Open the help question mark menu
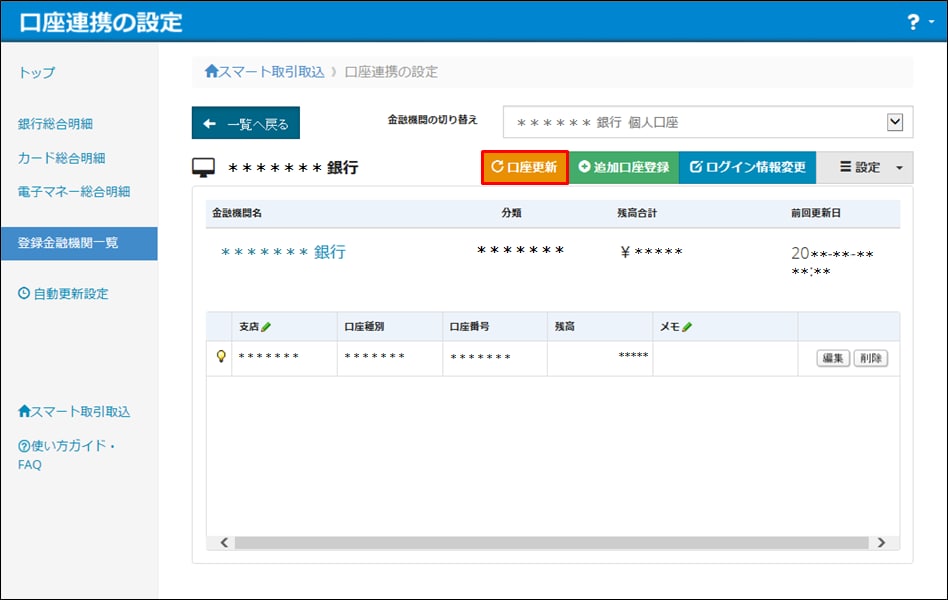The width and height of the screenshot is (948, 600). [x=920, y=22]
